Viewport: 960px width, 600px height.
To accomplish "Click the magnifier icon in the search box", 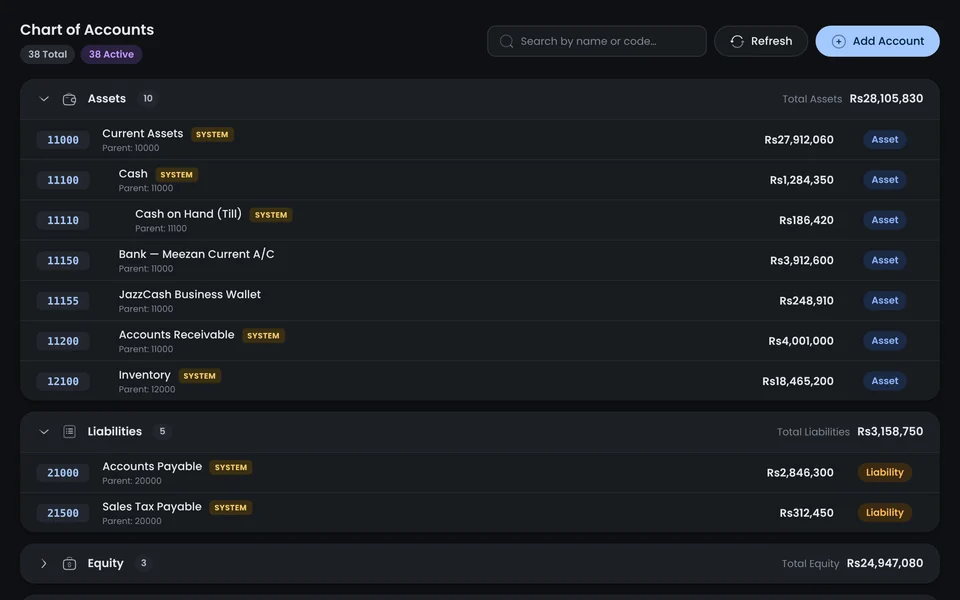I will pyautogui.click(x=506, y=41).
